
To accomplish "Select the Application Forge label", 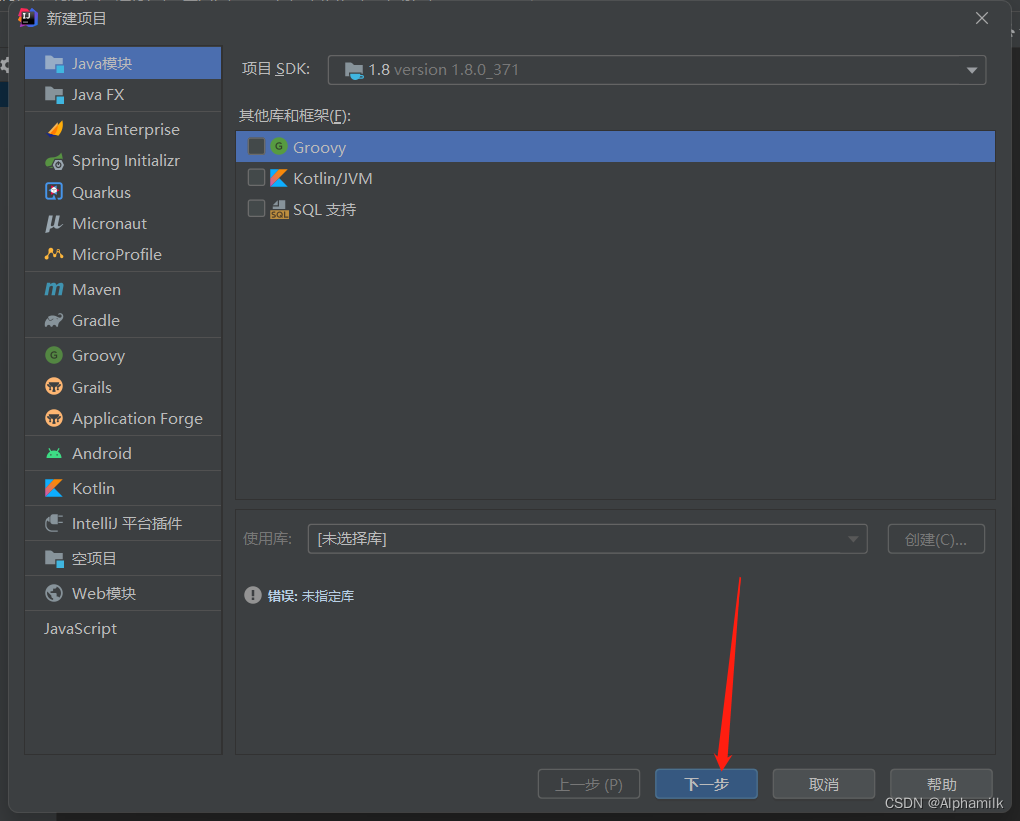I will 137,419.
